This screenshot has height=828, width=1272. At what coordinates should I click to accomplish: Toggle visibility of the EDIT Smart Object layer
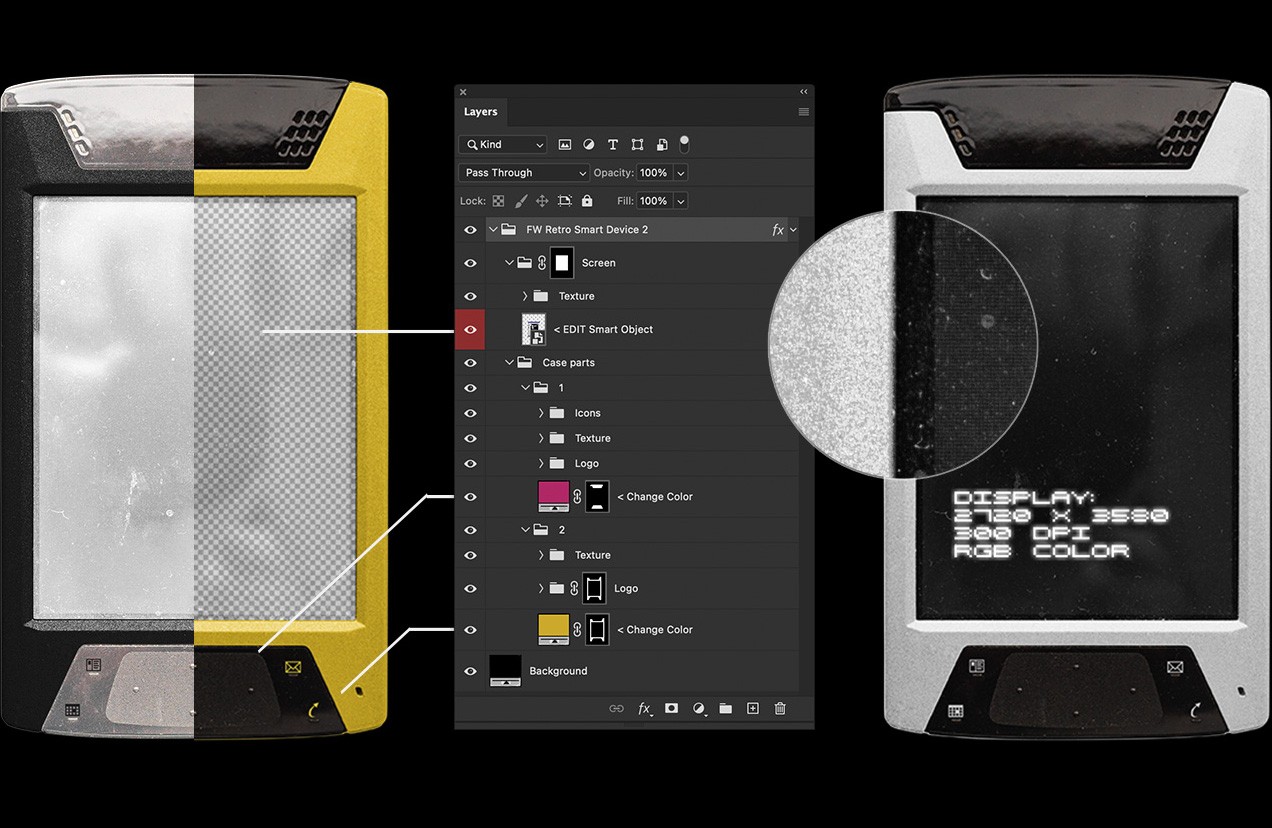point(470,329)
